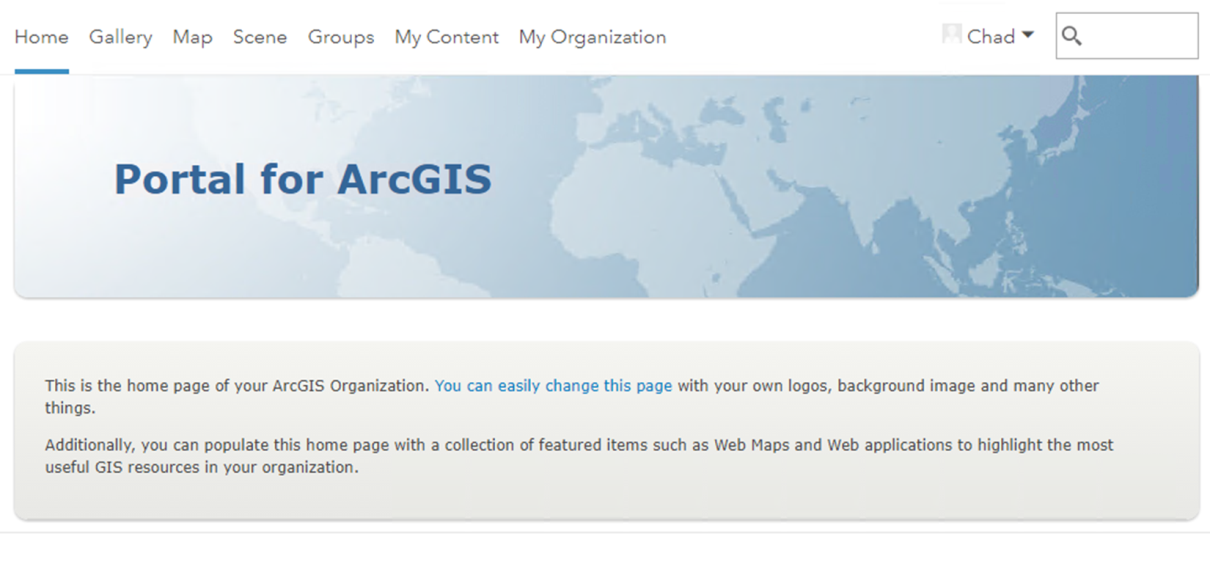Click the 'Additionally, you can populate' paragraph

click(x=579, y=455)
